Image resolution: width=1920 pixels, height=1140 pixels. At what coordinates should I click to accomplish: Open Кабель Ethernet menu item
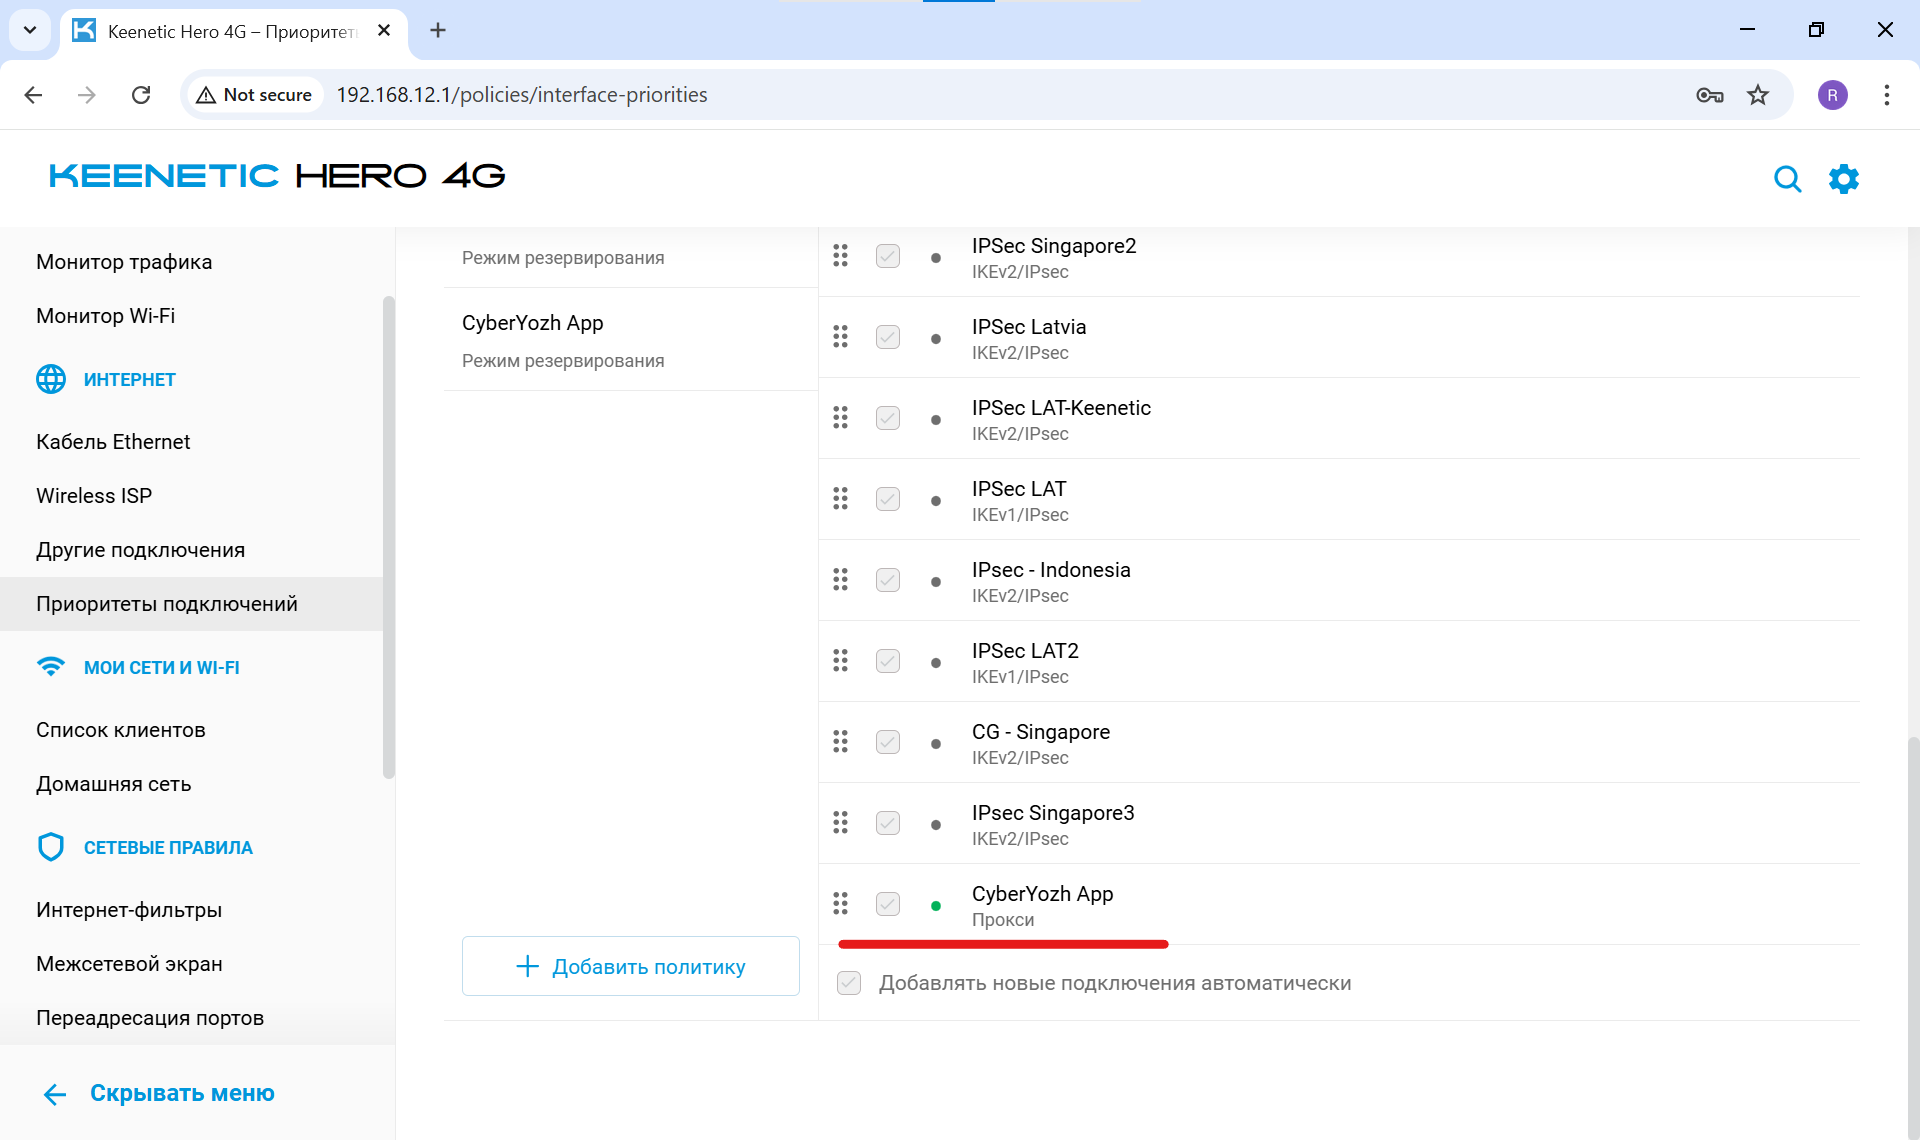pyautogui.click(x=113, y=442)
